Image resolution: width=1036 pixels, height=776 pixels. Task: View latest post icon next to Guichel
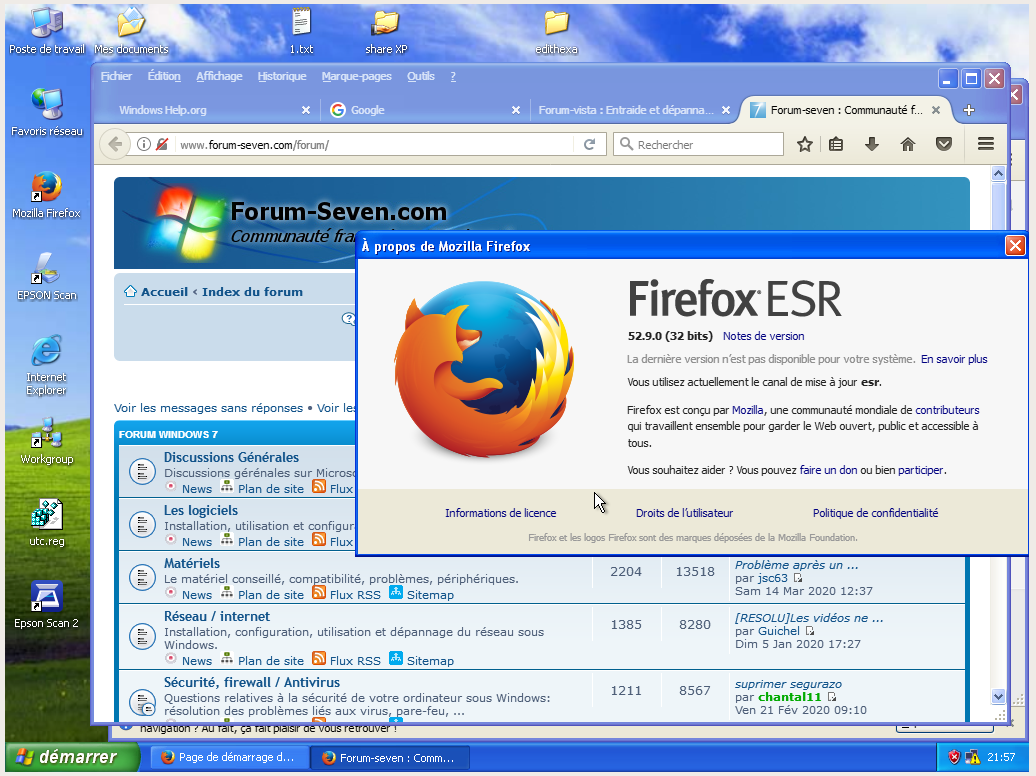(809, 631)
